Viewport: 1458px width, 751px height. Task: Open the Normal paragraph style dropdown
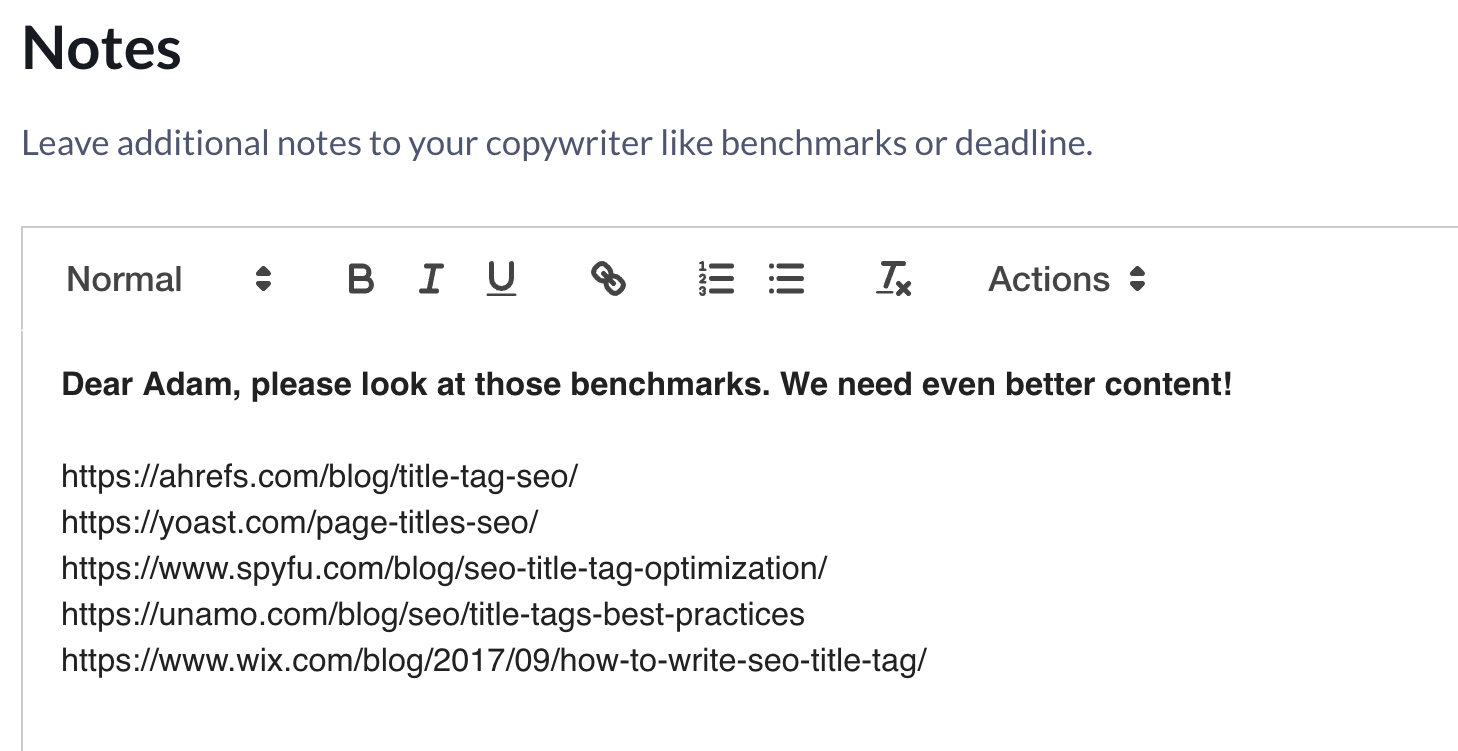pyautogui.click(x=124, y=279)
